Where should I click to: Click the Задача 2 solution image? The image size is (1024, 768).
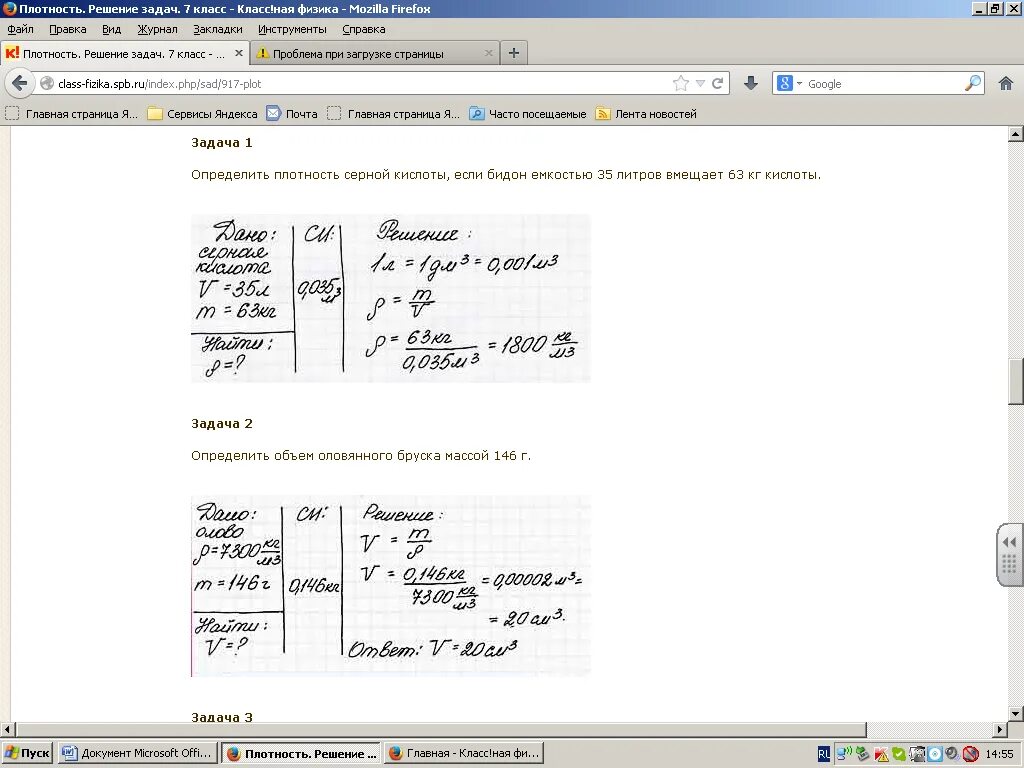(x=391, y=586)
